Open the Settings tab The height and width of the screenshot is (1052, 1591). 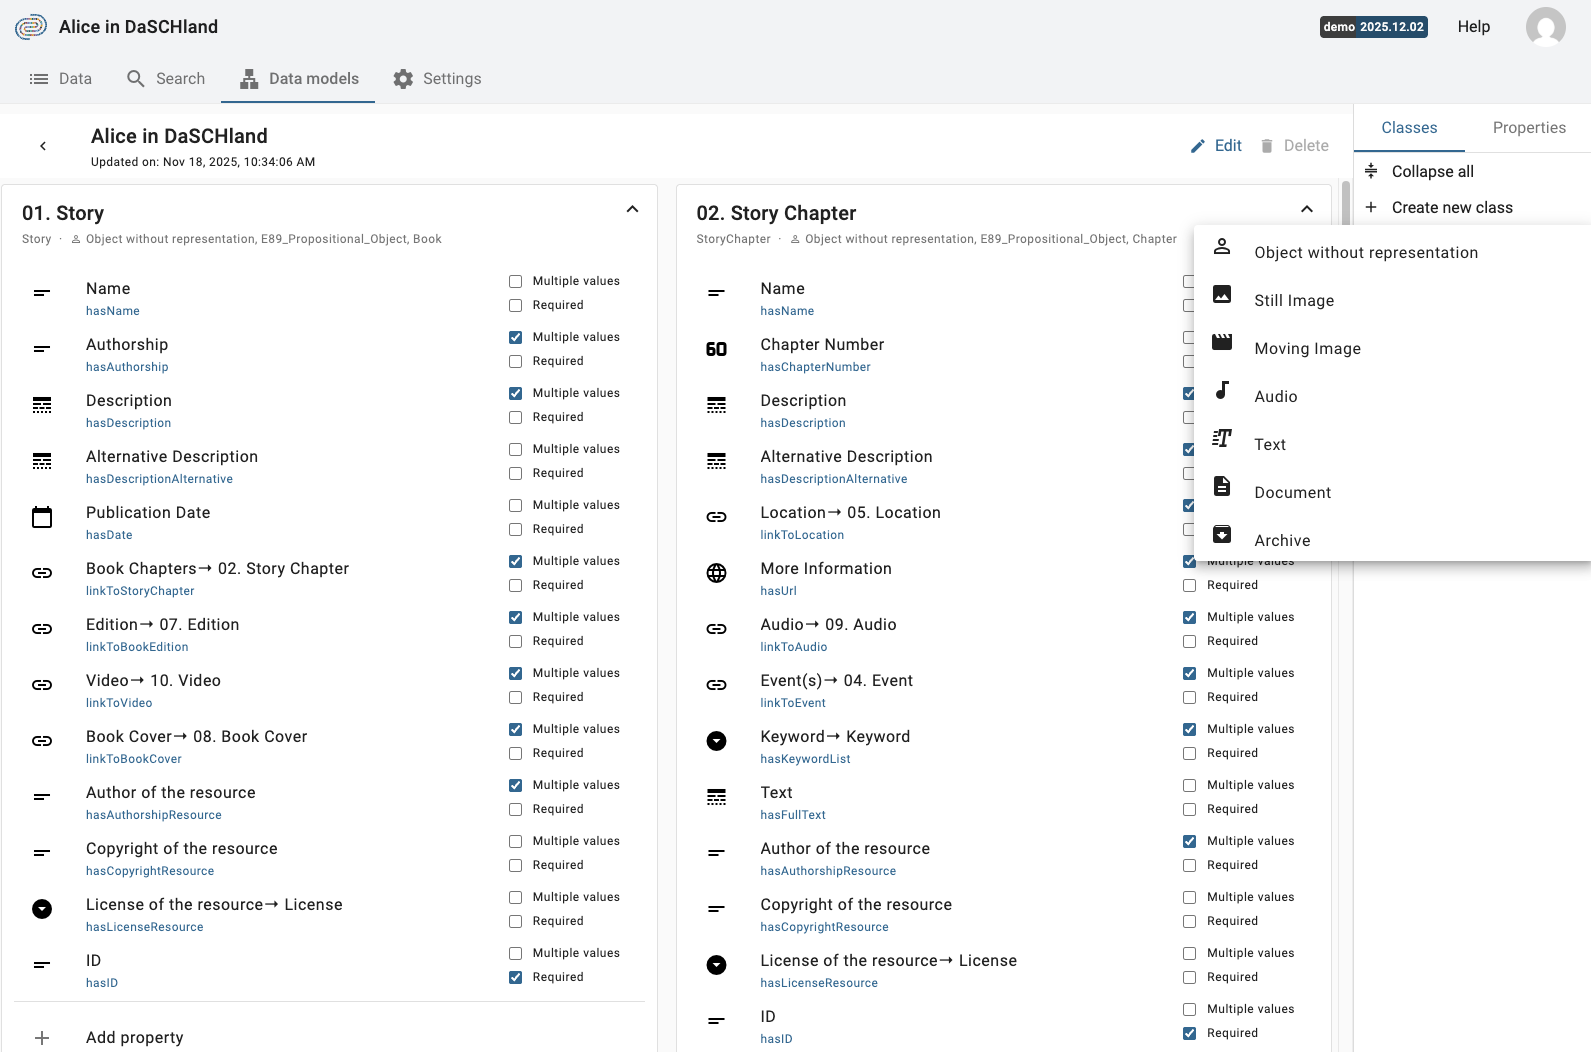[x=437, y=79]
